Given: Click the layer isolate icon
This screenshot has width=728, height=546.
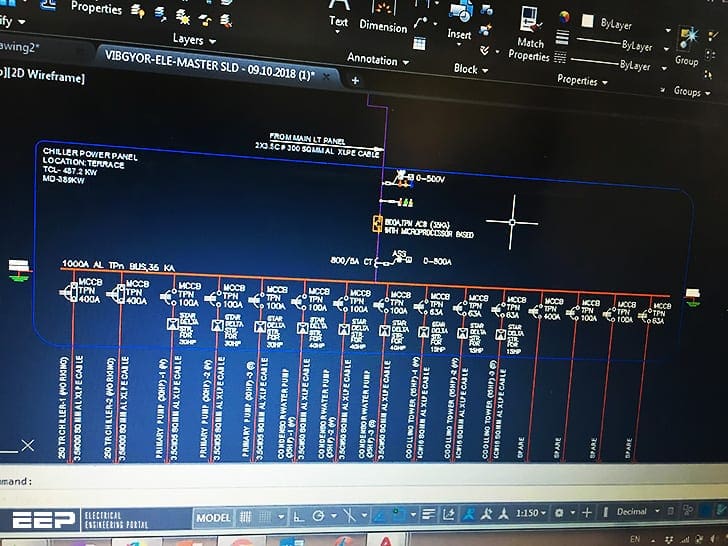Looking at the screenshot, I should pos(160,14).
